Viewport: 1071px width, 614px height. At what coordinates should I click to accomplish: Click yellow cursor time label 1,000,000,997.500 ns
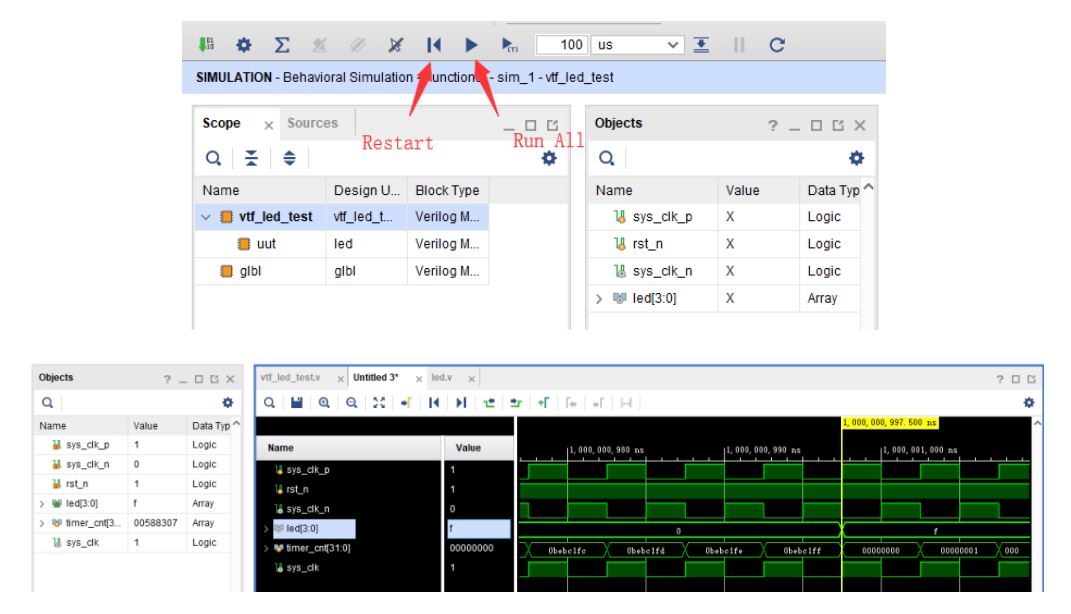point(890,423)
